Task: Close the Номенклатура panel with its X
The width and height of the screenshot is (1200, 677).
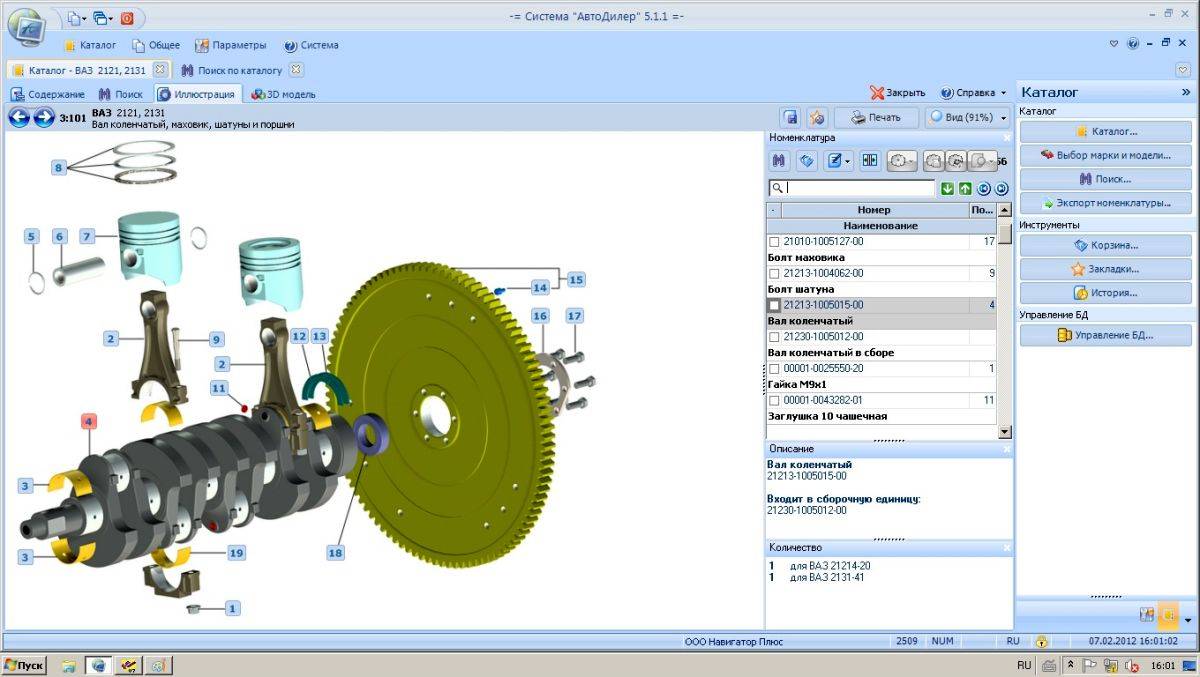Action: coord(1006,137)
